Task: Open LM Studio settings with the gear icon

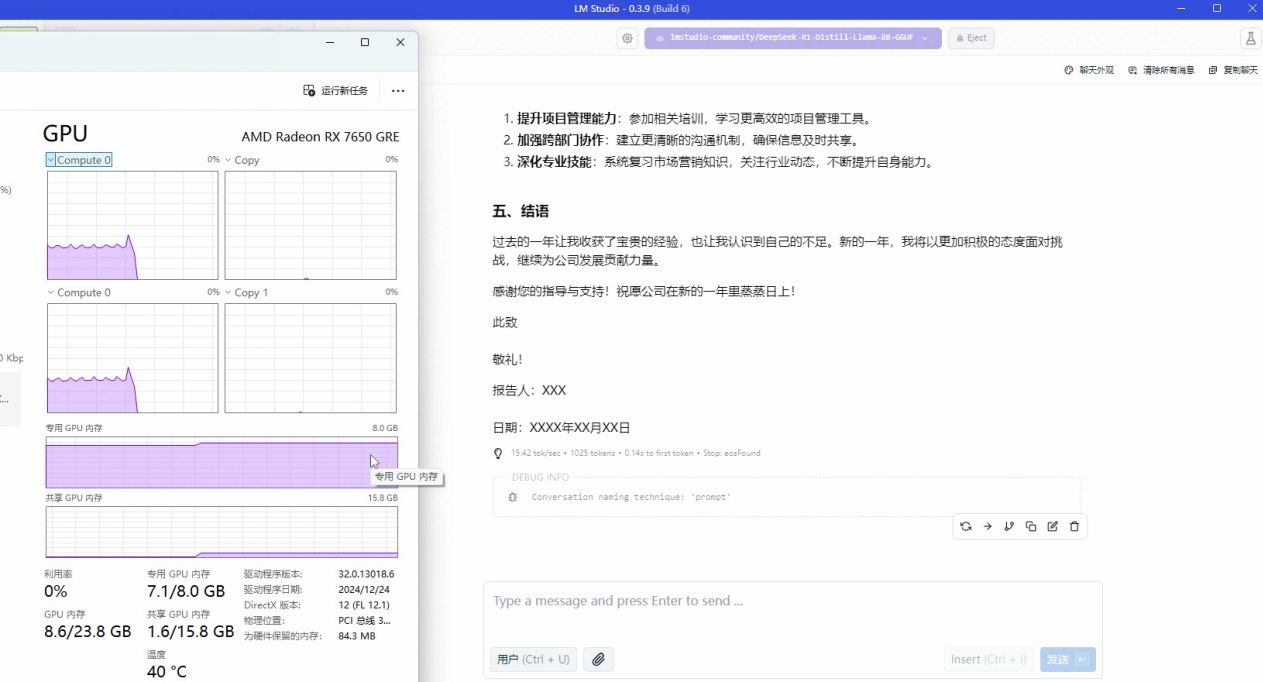Action: [627, 37]
